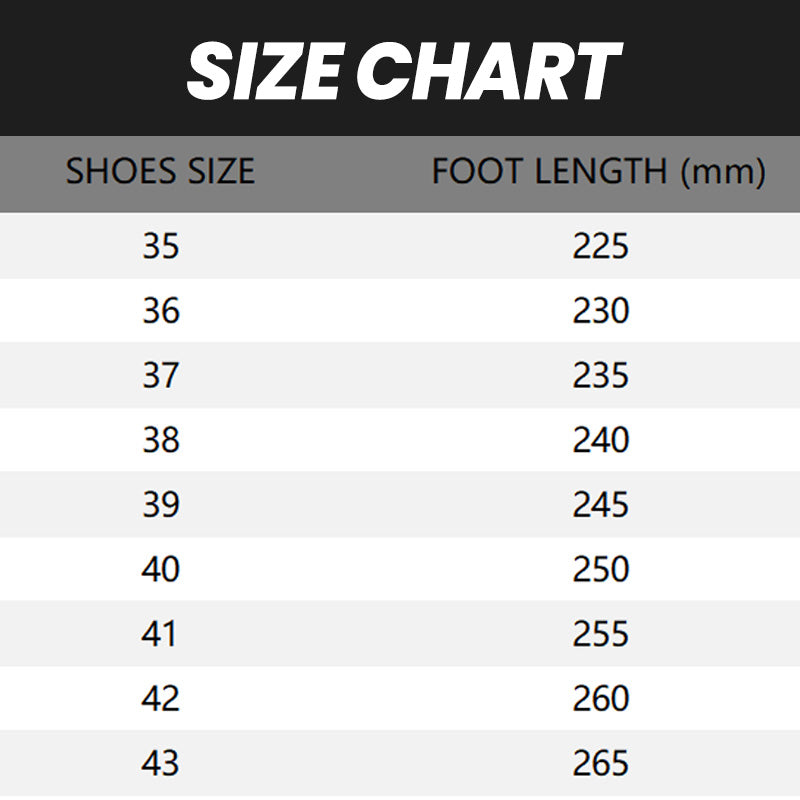This screenshot has width=800, height=800.
Task: Pick shoe size 42 in the chart
Action: (x=160, y=699)
